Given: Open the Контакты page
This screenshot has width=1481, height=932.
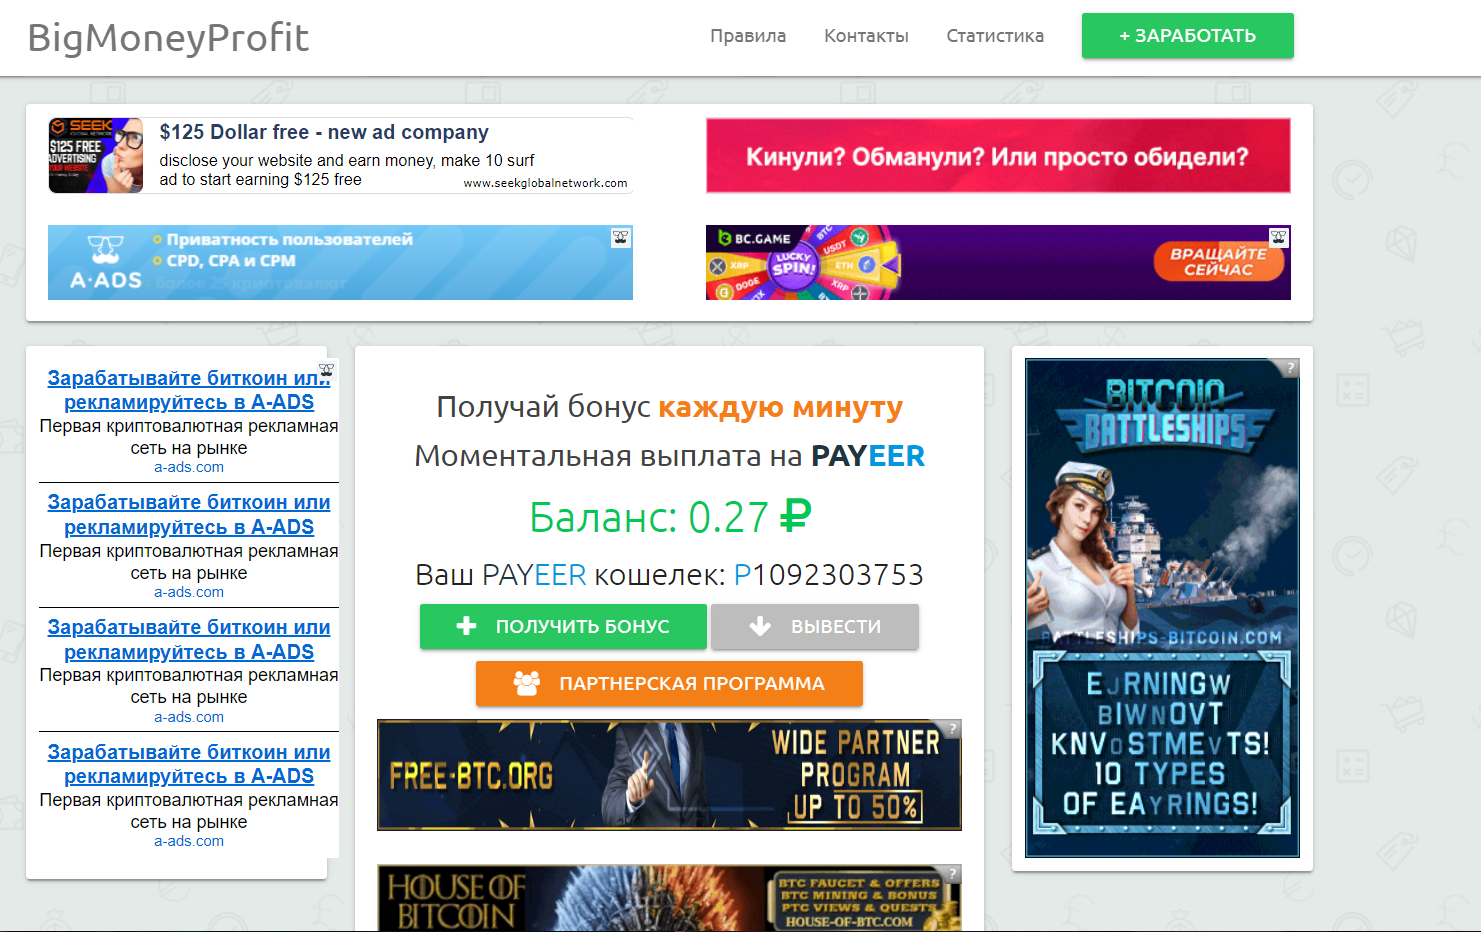Looking at the screenshot, I should (866, 36).
